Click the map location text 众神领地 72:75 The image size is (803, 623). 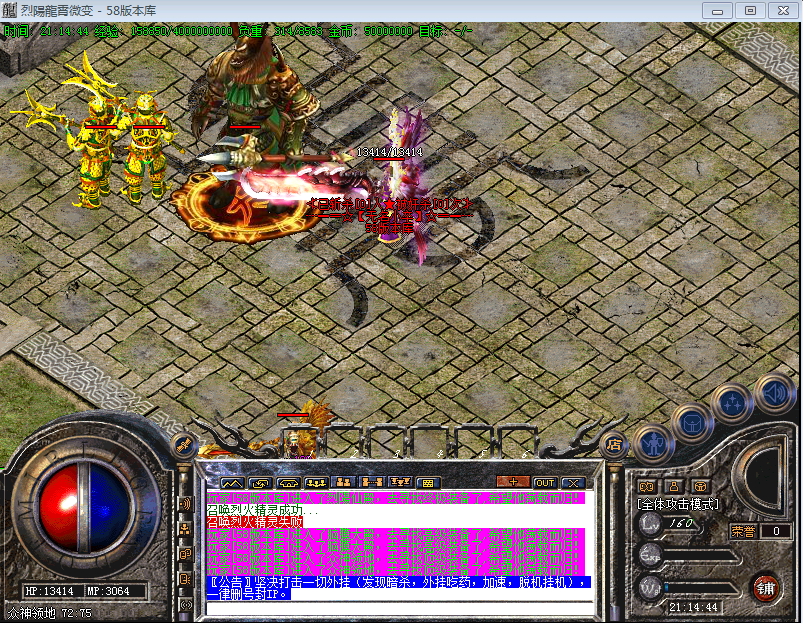[50, 613]
